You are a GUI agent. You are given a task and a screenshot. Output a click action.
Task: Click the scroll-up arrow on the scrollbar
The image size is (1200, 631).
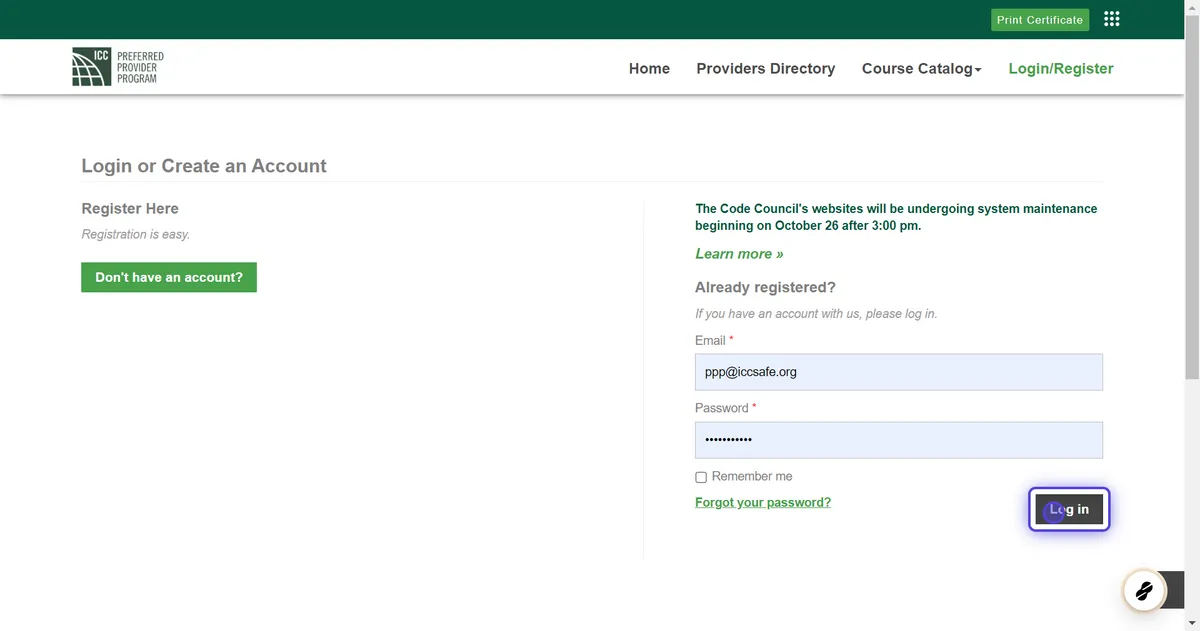coord(1193,6)
